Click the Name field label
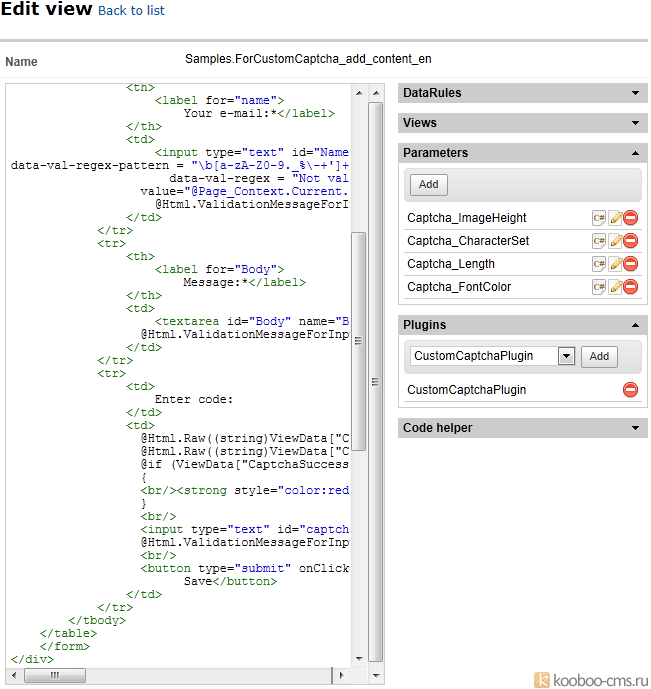Screen dimensions: 651x689 (22, 62)
